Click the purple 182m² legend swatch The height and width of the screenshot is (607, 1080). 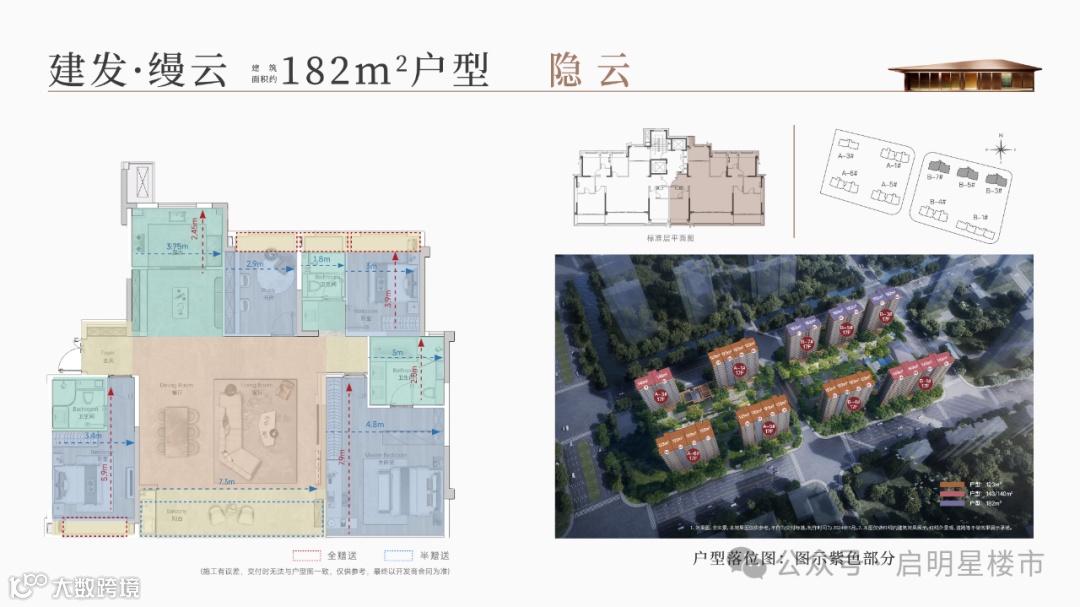(x=953, y=503)
